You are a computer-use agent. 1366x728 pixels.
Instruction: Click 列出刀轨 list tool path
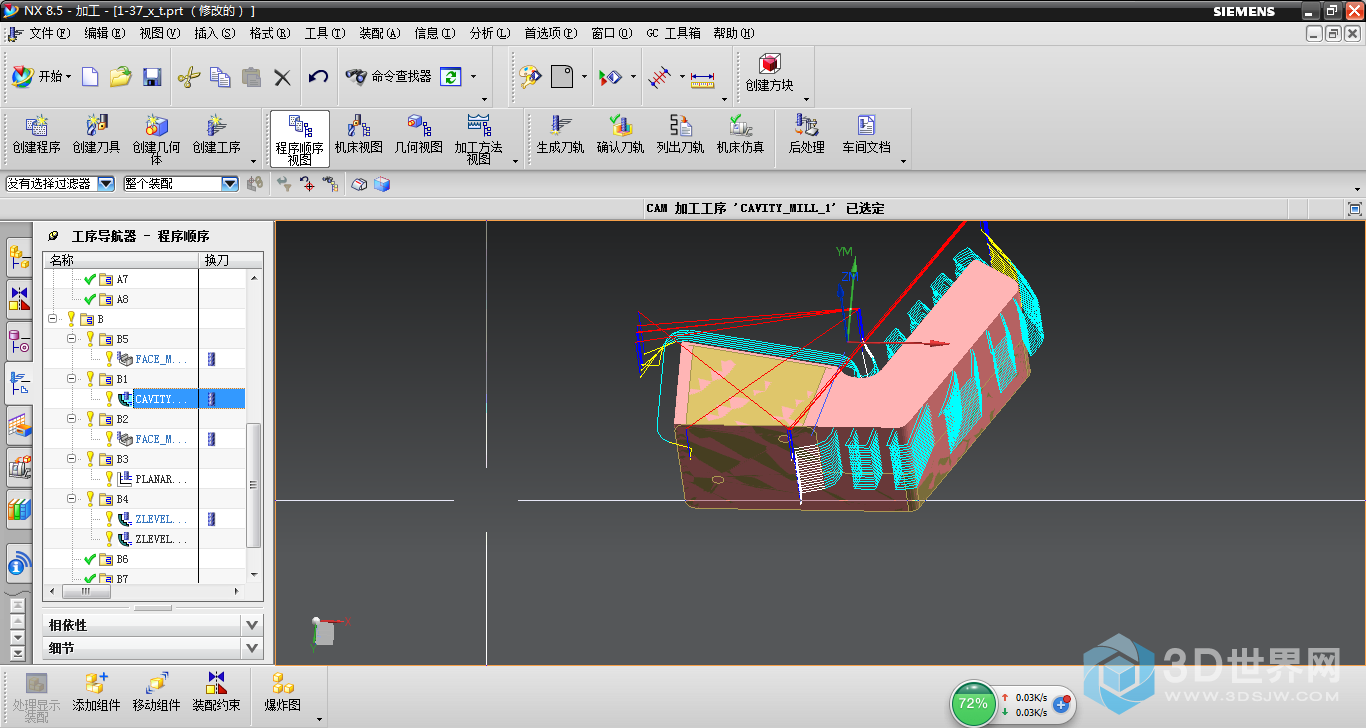coord(680,134)
